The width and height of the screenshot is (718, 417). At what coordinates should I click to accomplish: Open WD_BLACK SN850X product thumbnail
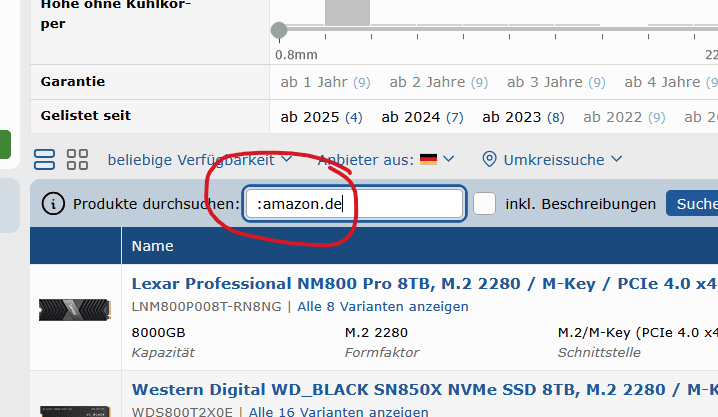click(75, 411)
